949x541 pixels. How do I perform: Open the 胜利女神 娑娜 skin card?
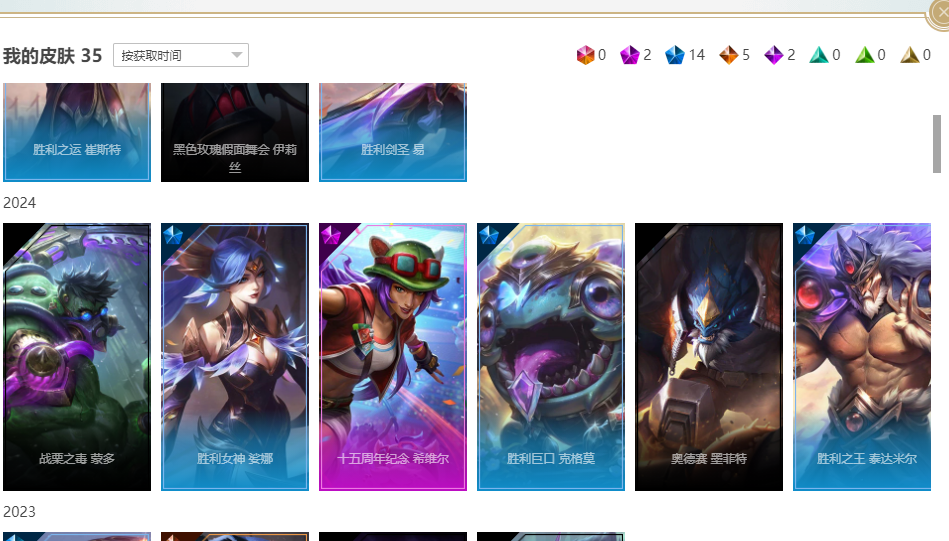click(235, 357)
